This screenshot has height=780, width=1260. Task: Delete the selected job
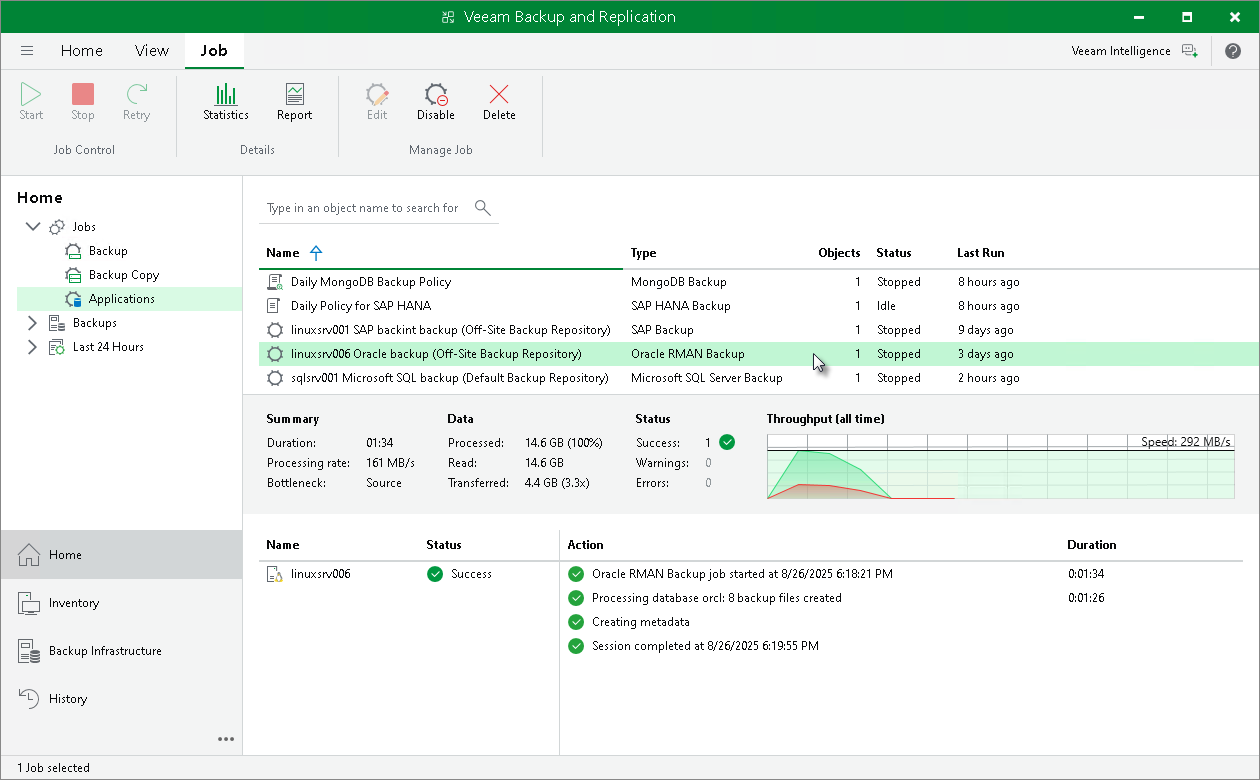tap(499, 102)
